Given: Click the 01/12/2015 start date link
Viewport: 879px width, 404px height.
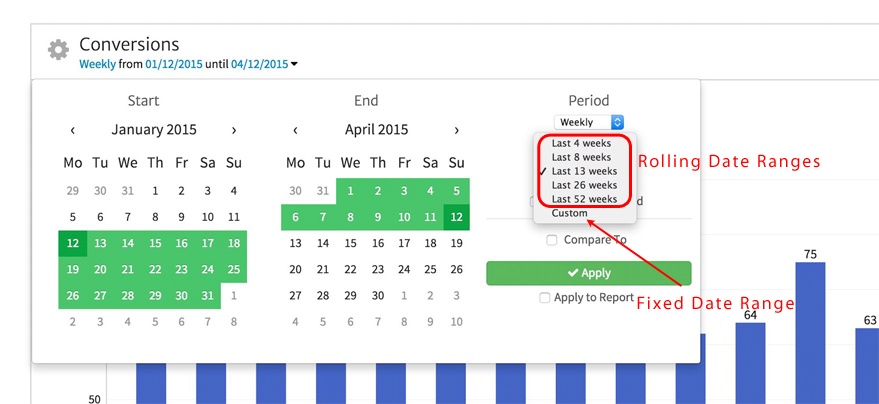Looking at the screenshot, I should point(173,64).
